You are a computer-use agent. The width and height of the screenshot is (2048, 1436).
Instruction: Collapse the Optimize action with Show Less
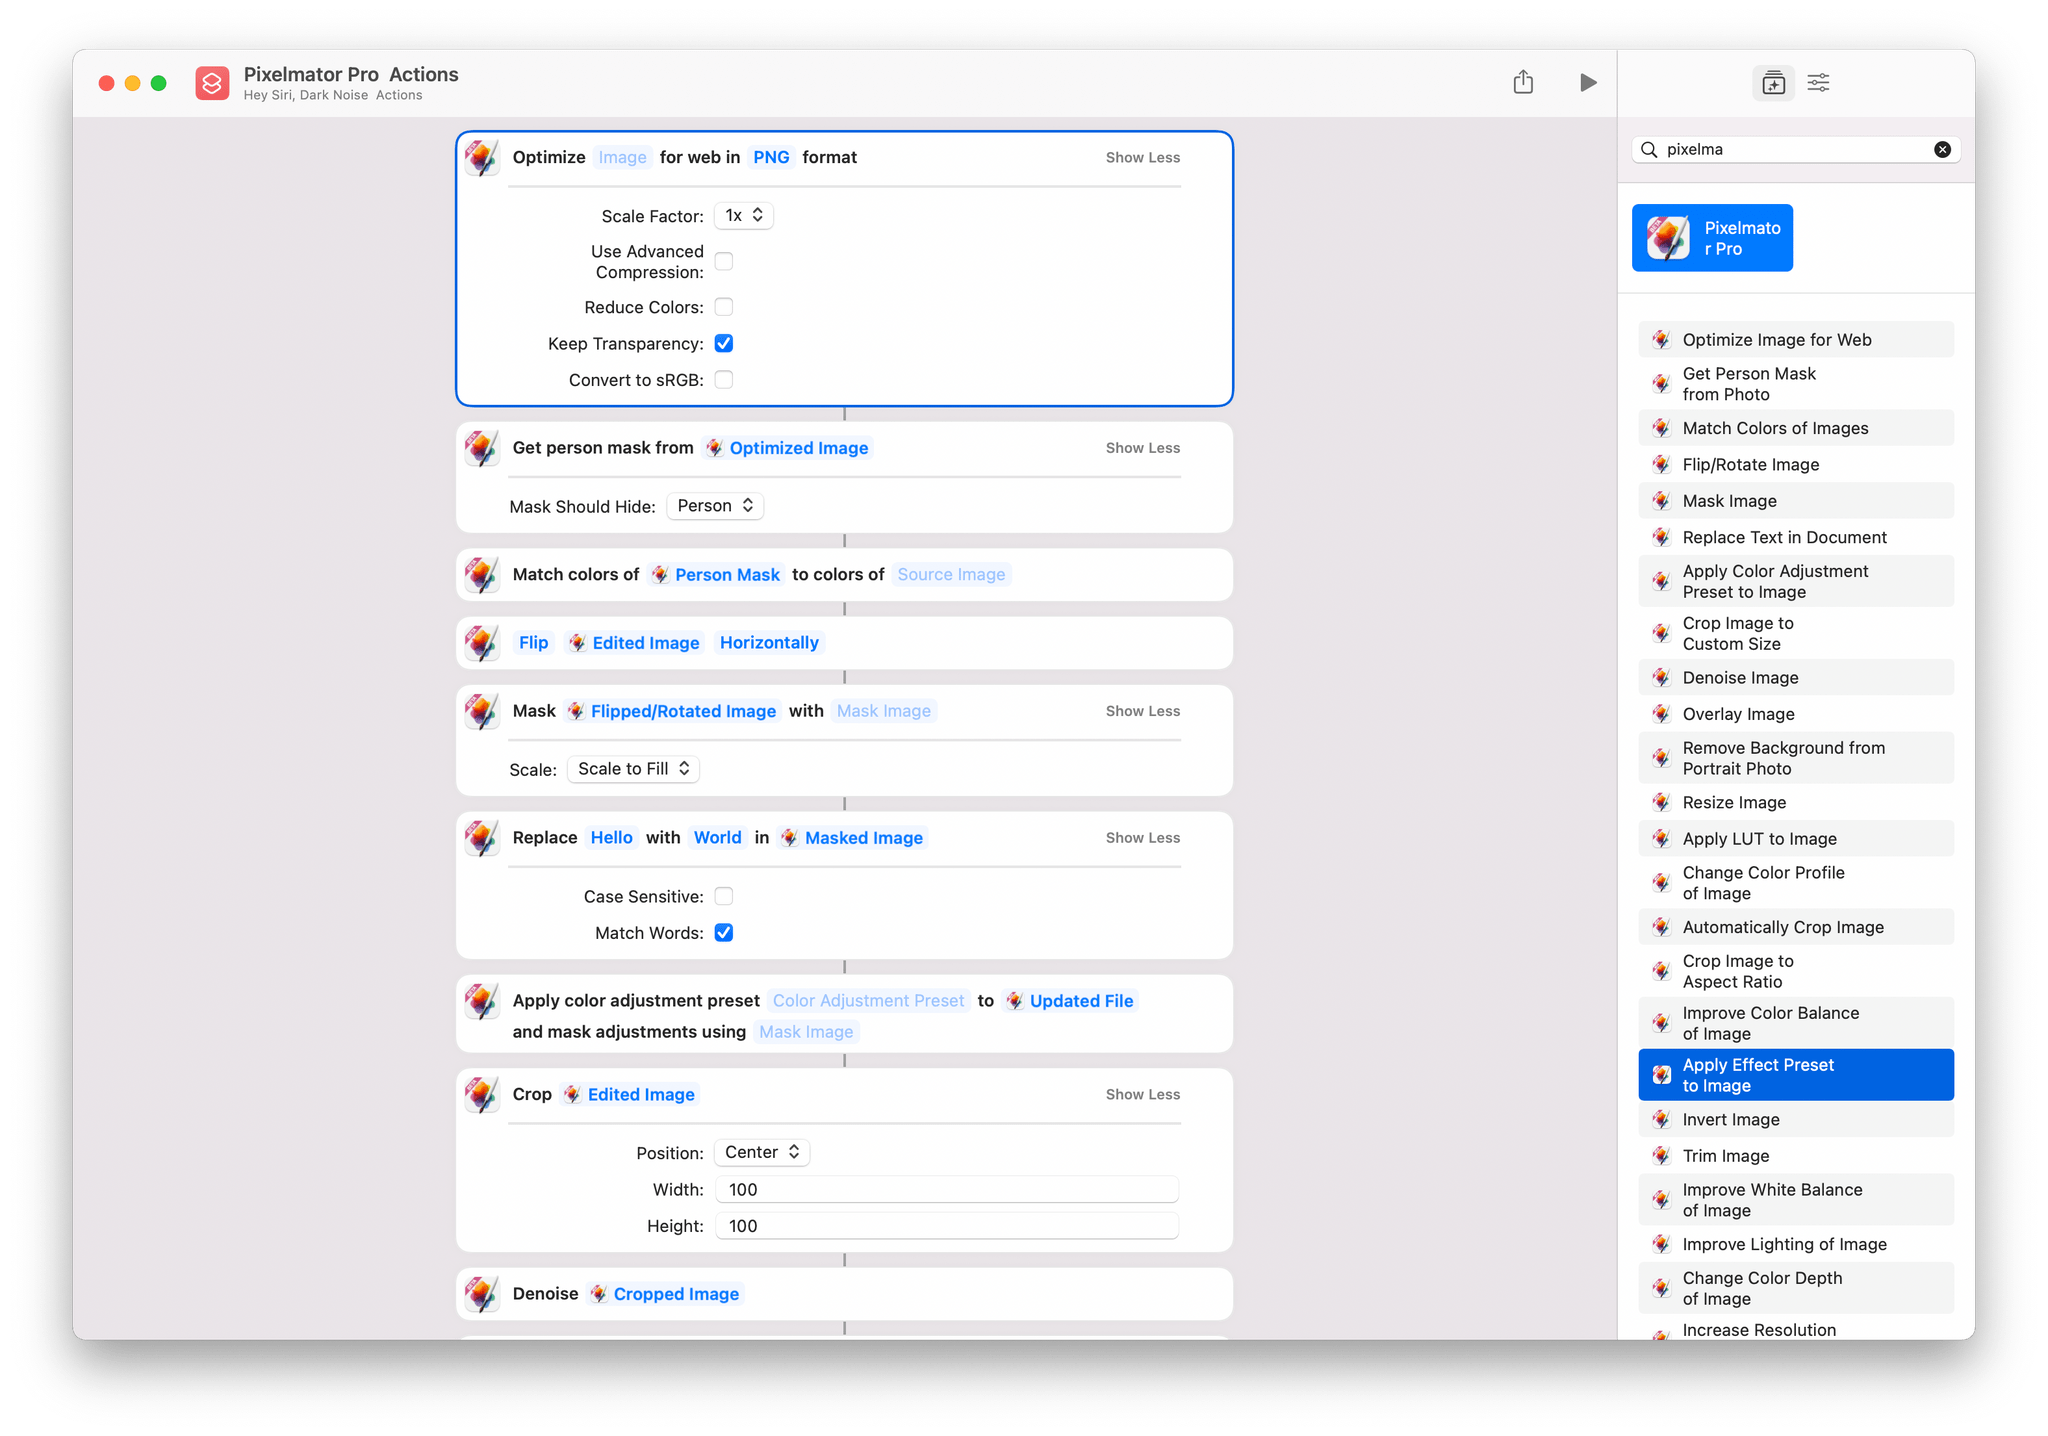(x=1142, y=158)
